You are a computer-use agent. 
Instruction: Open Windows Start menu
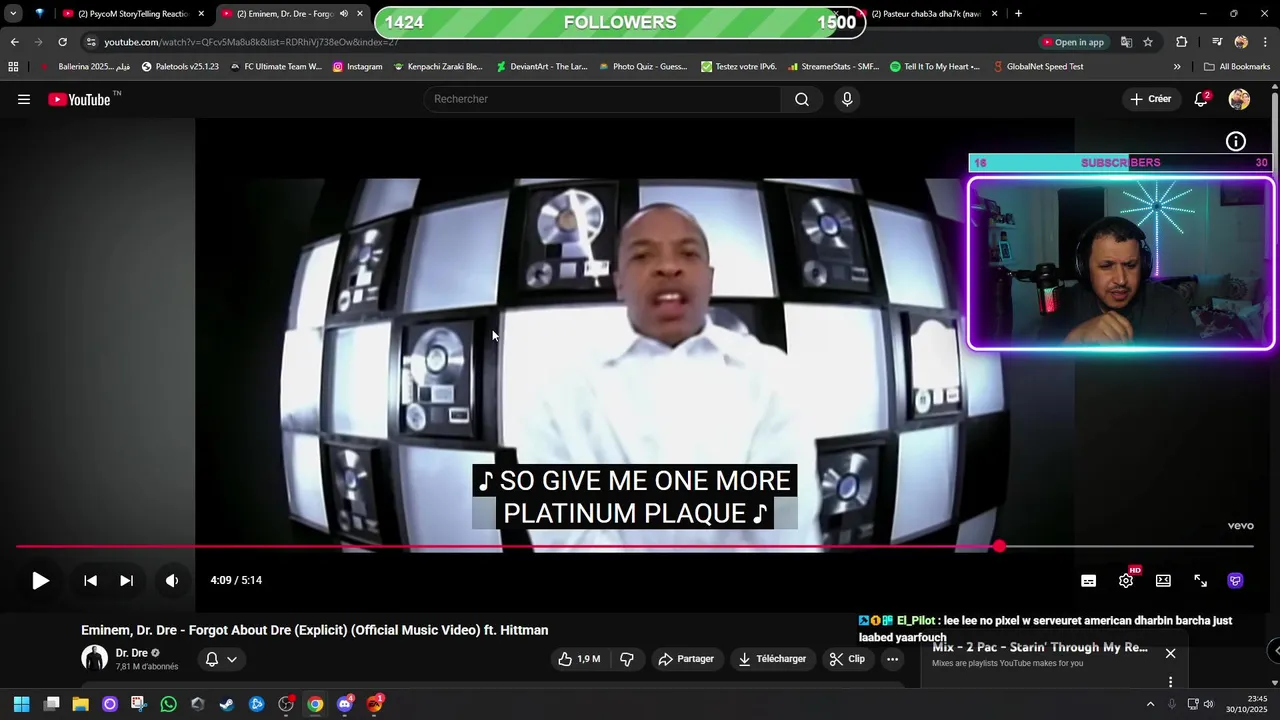click(21, 704)
